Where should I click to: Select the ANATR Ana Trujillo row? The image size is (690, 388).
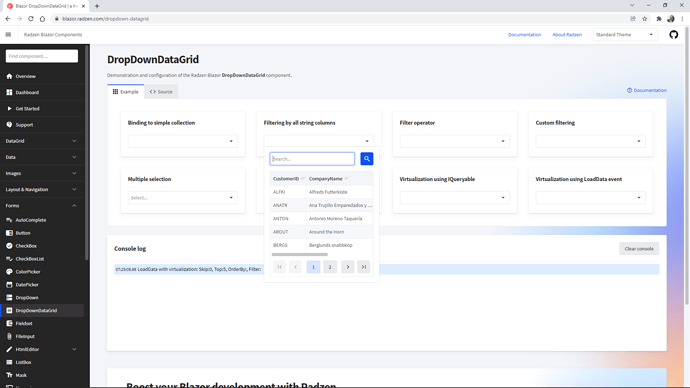click(322, 205)
